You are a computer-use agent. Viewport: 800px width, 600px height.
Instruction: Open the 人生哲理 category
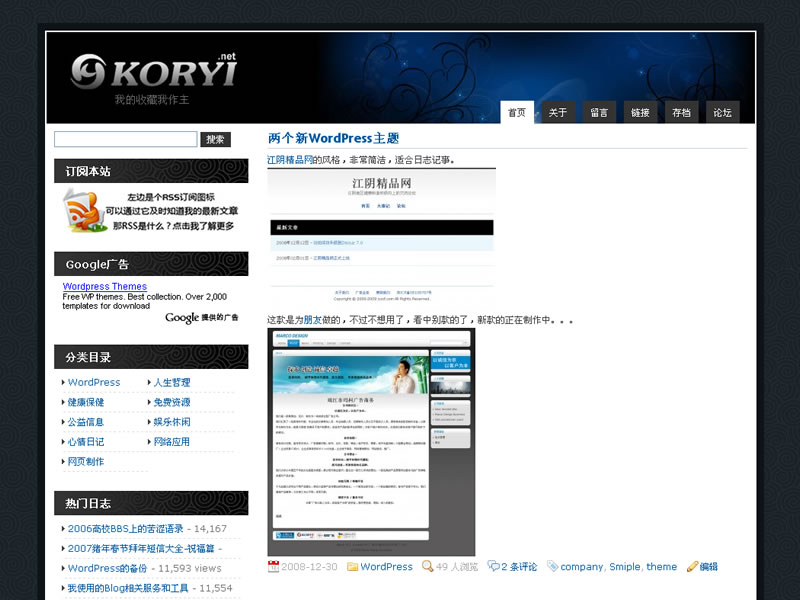click(172, 382)
